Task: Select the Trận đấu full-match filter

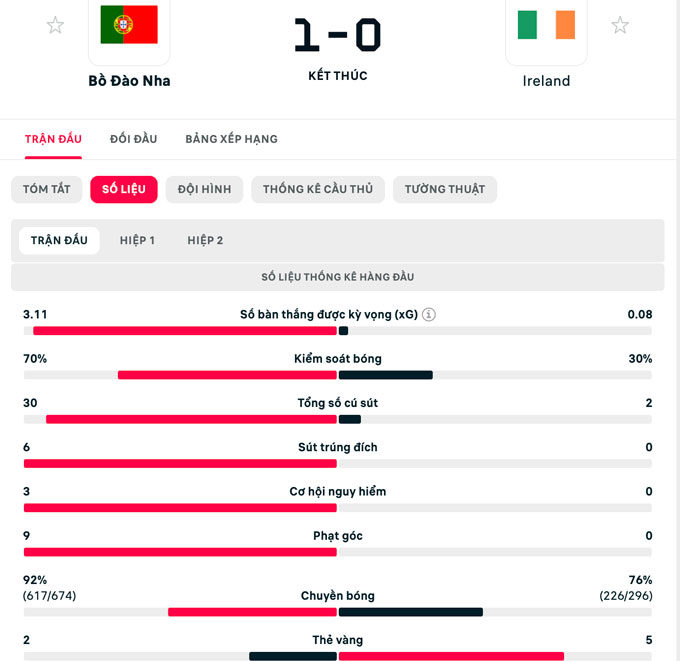Action: [59, 240]
